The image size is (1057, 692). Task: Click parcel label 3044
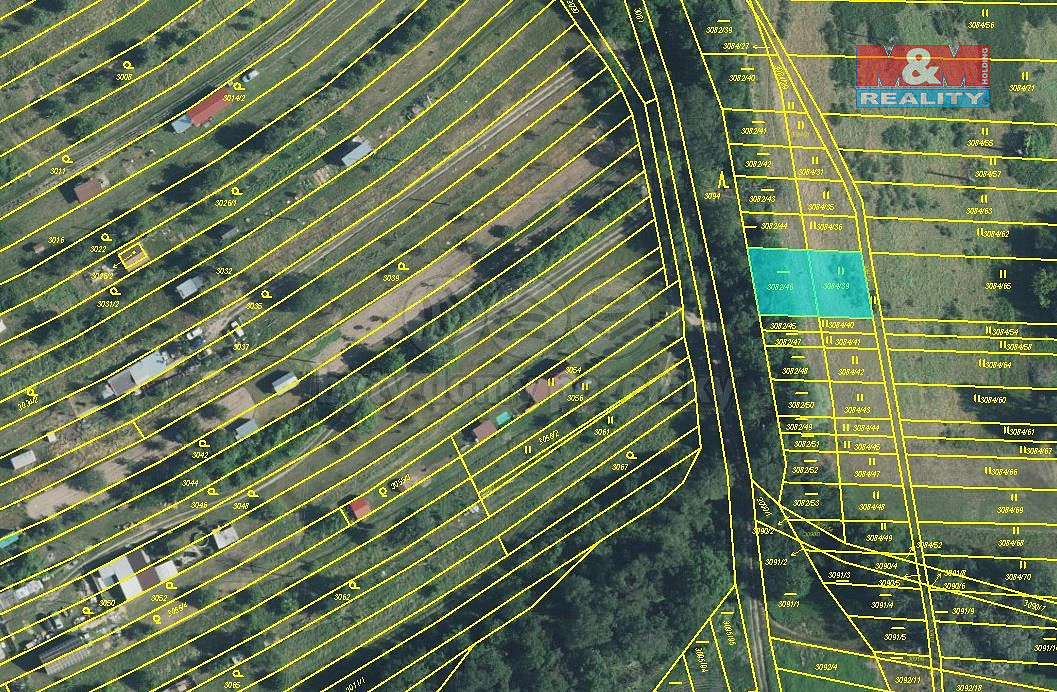pyautogui.click(x=189, y=483)
